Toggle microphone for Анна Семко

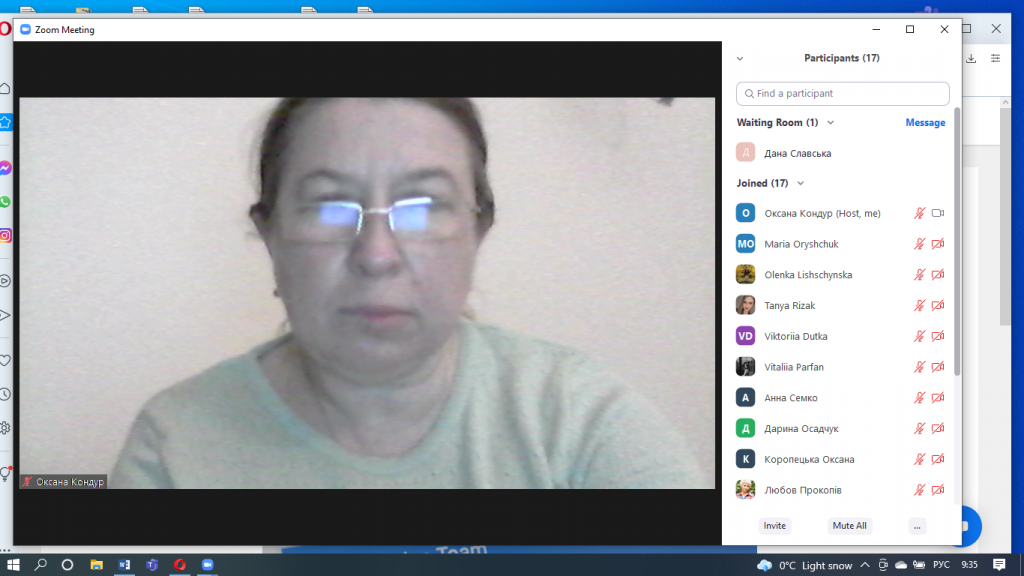(919, 398)
